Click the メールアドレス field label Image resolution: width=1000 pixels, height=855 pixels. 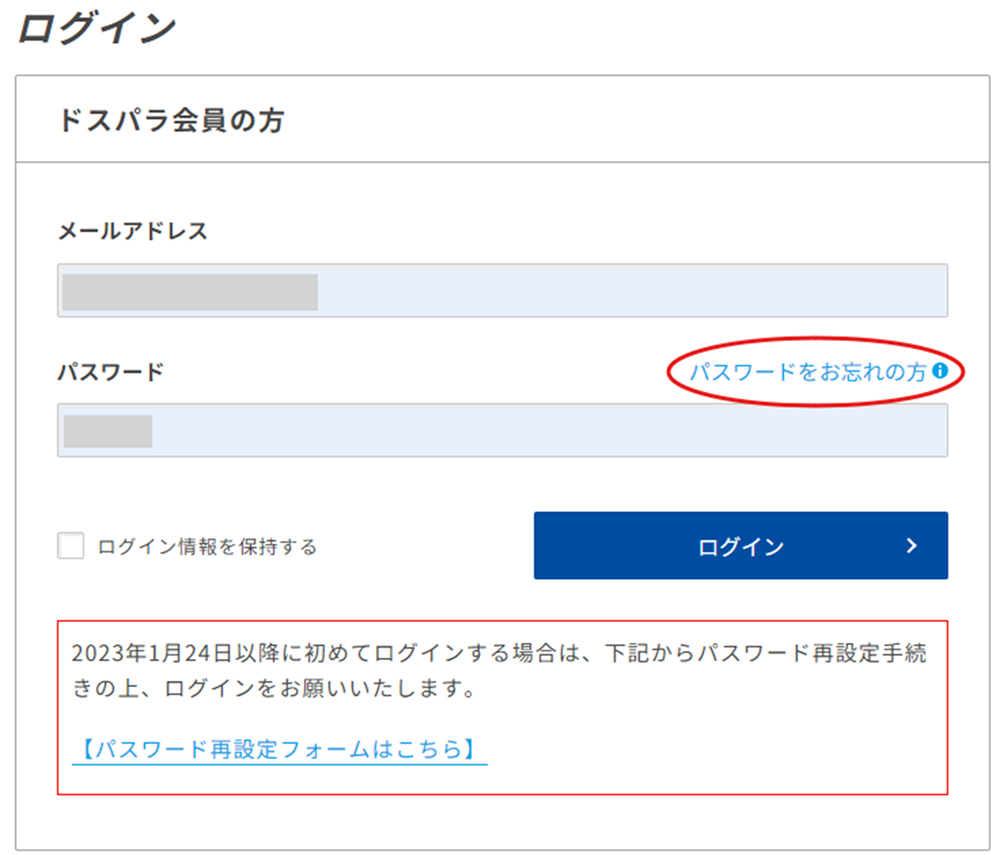tap(133, 231)
